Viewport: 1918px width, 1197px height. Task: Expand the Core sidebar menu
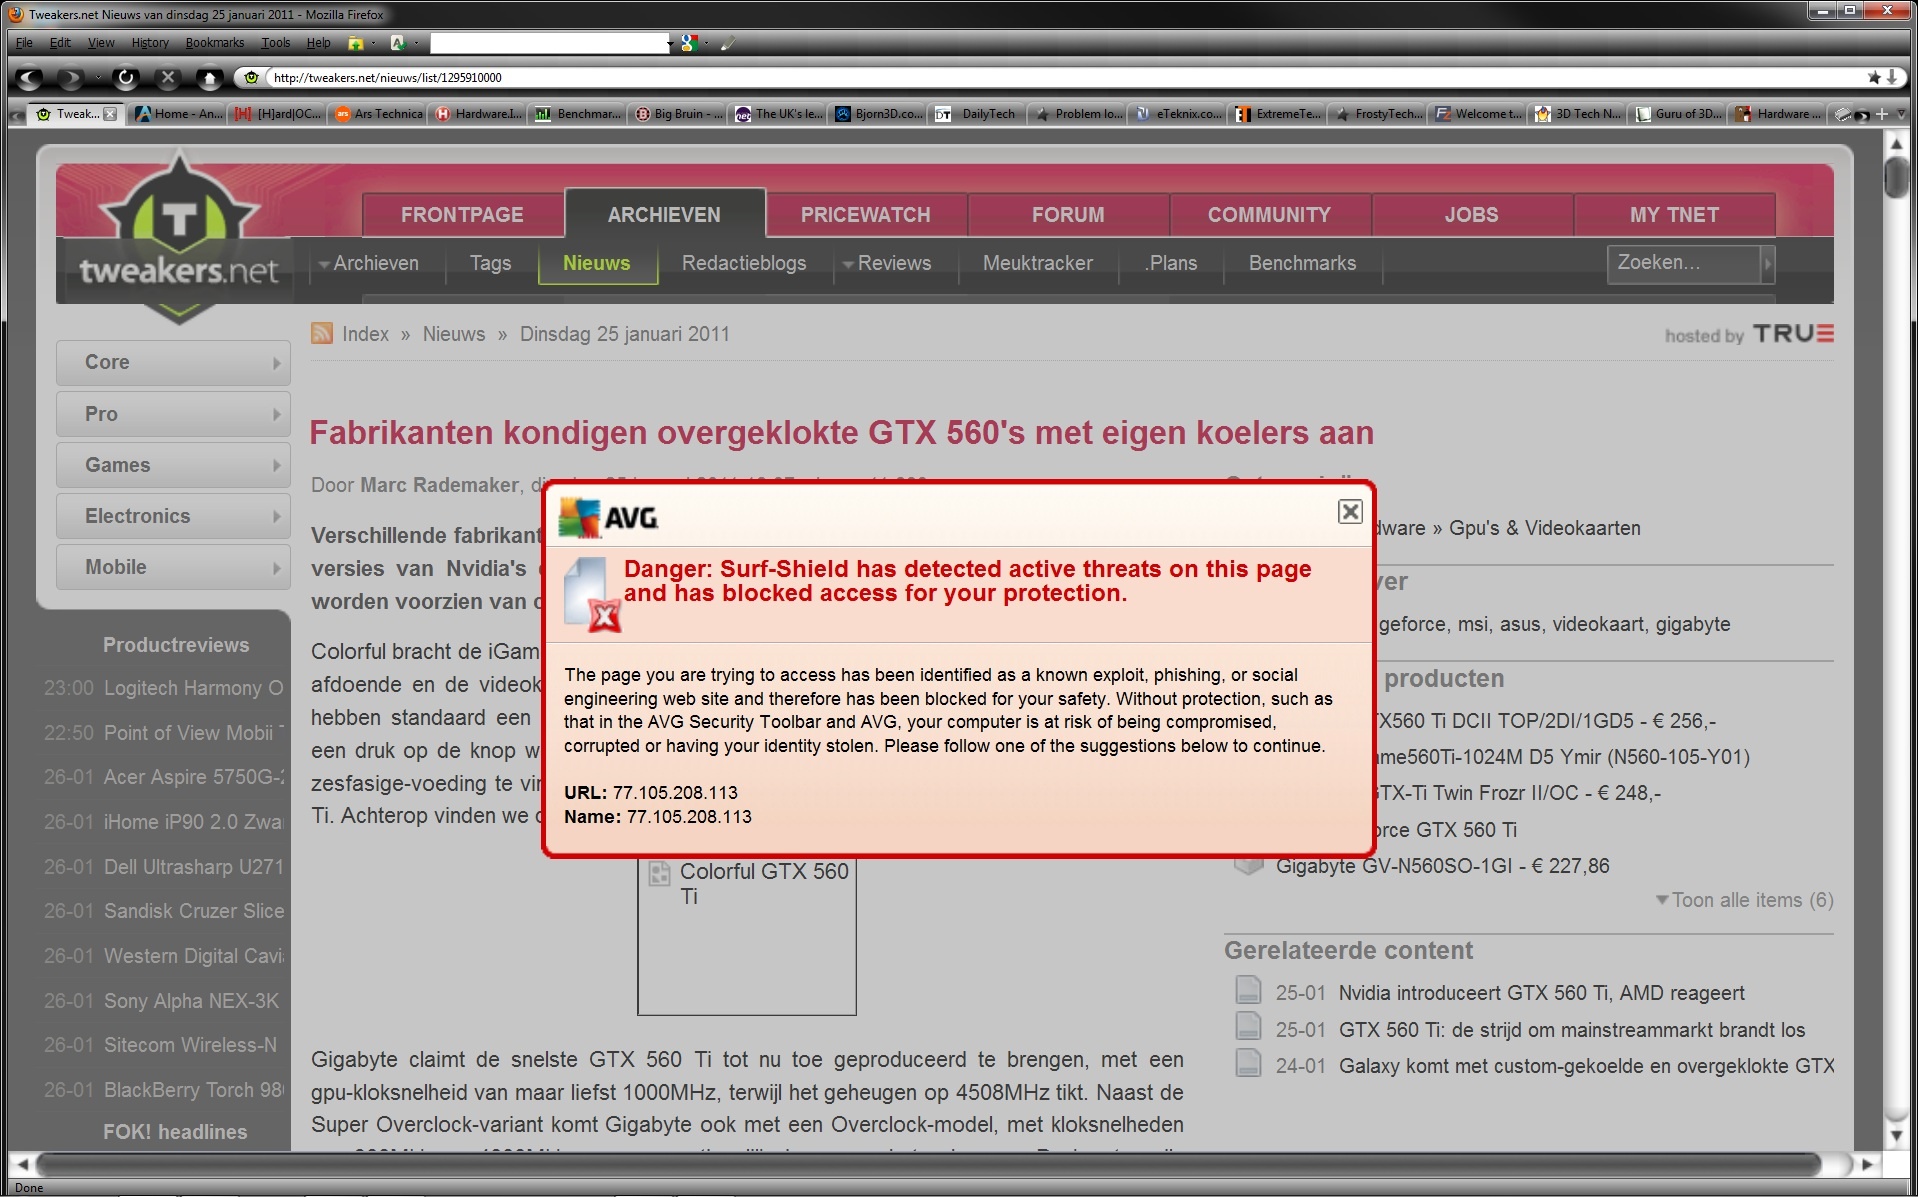pyautogui.click(x=173, y=362)
